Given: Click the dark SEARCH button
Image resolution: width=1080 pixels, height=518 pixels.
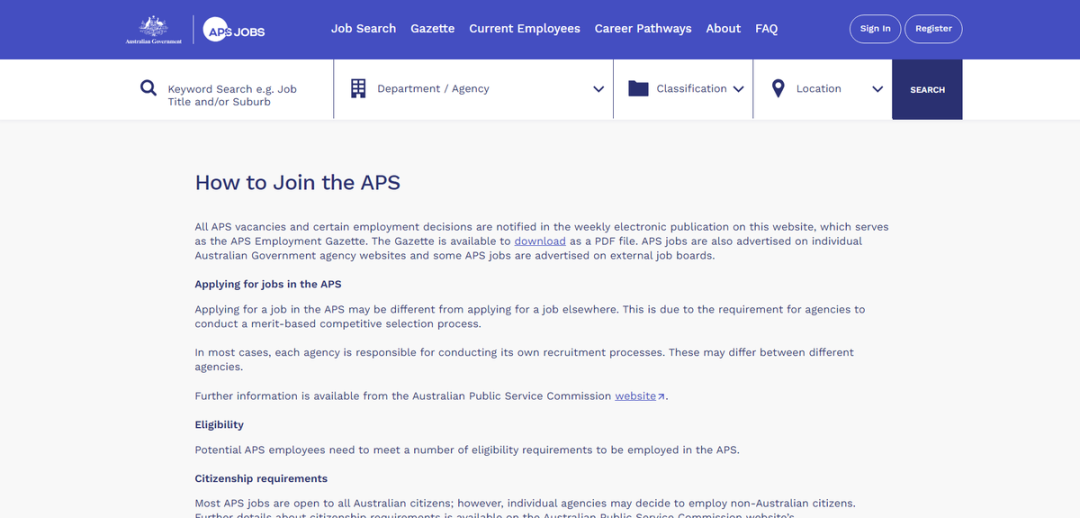Looking at the screenshot, I should click(927, 90).
